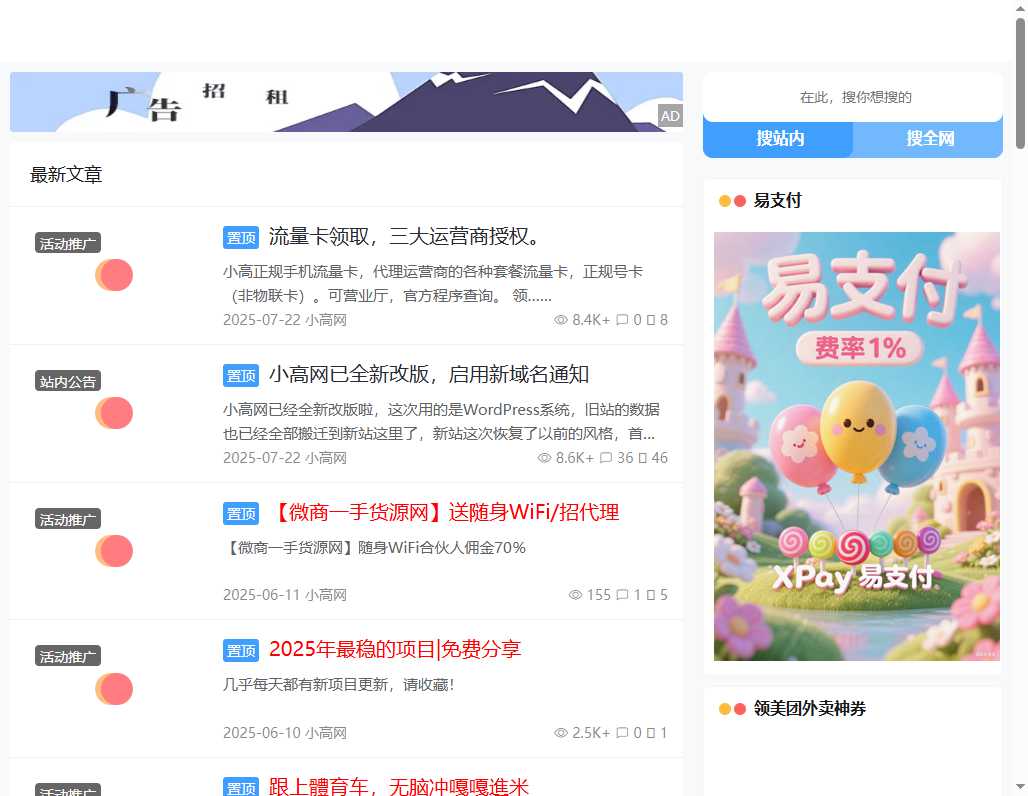Click the 站内公告 category badge
This screenshot has width=1028, height=796.
pyautogui.click(x=67, y=380)
